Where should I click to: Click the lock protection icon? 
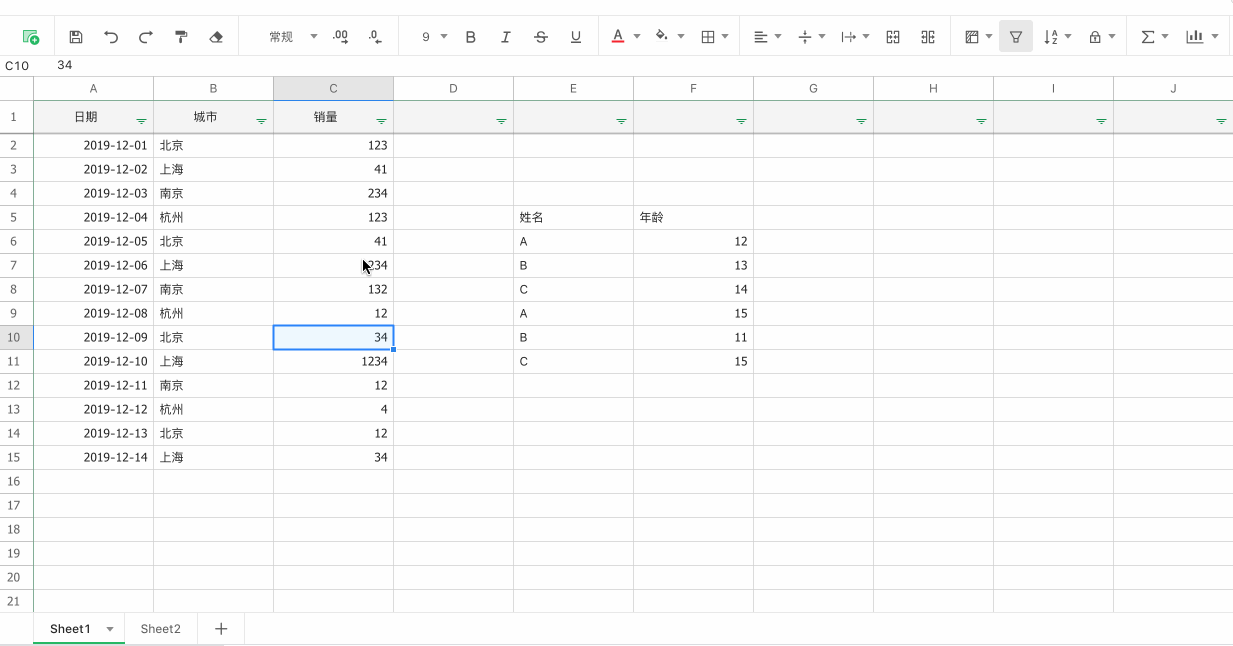[1095, 37]
